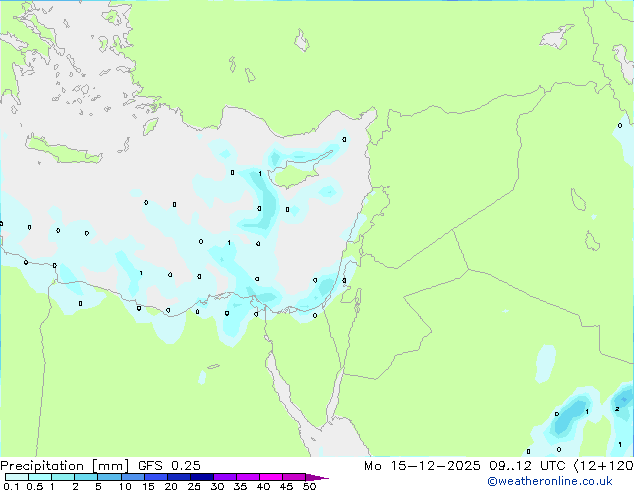The height and width of the screenshot is (490, 634).
Task: Click the '10' legend scale label
Action: (x=125, y=486)
